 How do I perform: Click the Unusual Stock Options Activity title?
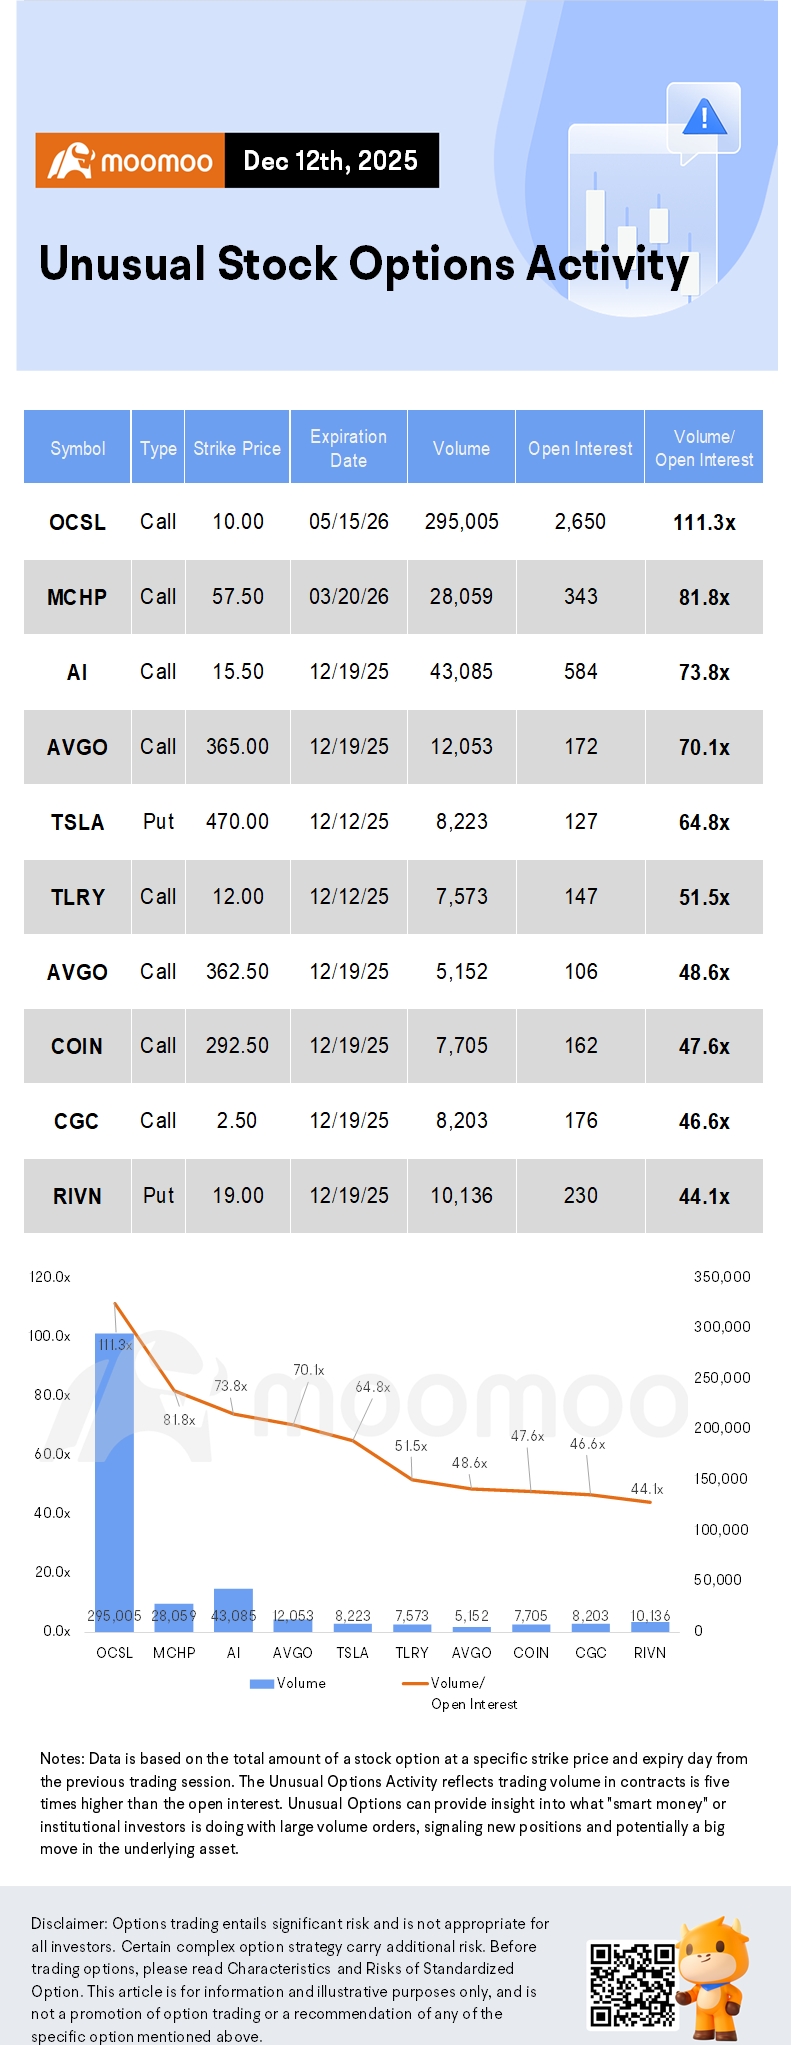click(x=364, y=265)
